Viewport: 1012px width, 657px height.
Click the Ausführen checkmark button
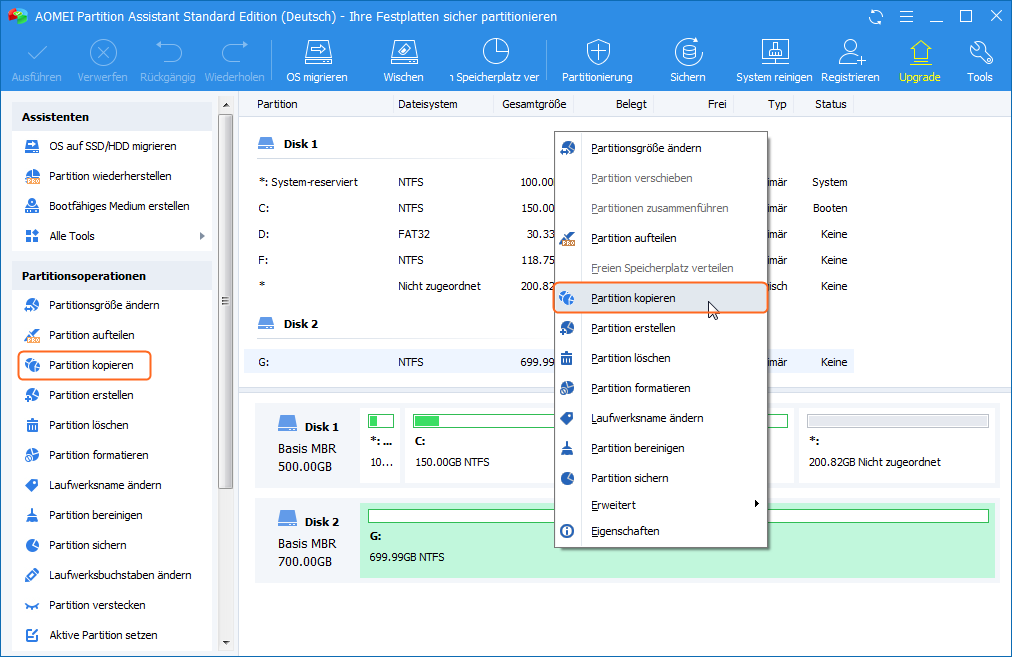pos(37,61)
